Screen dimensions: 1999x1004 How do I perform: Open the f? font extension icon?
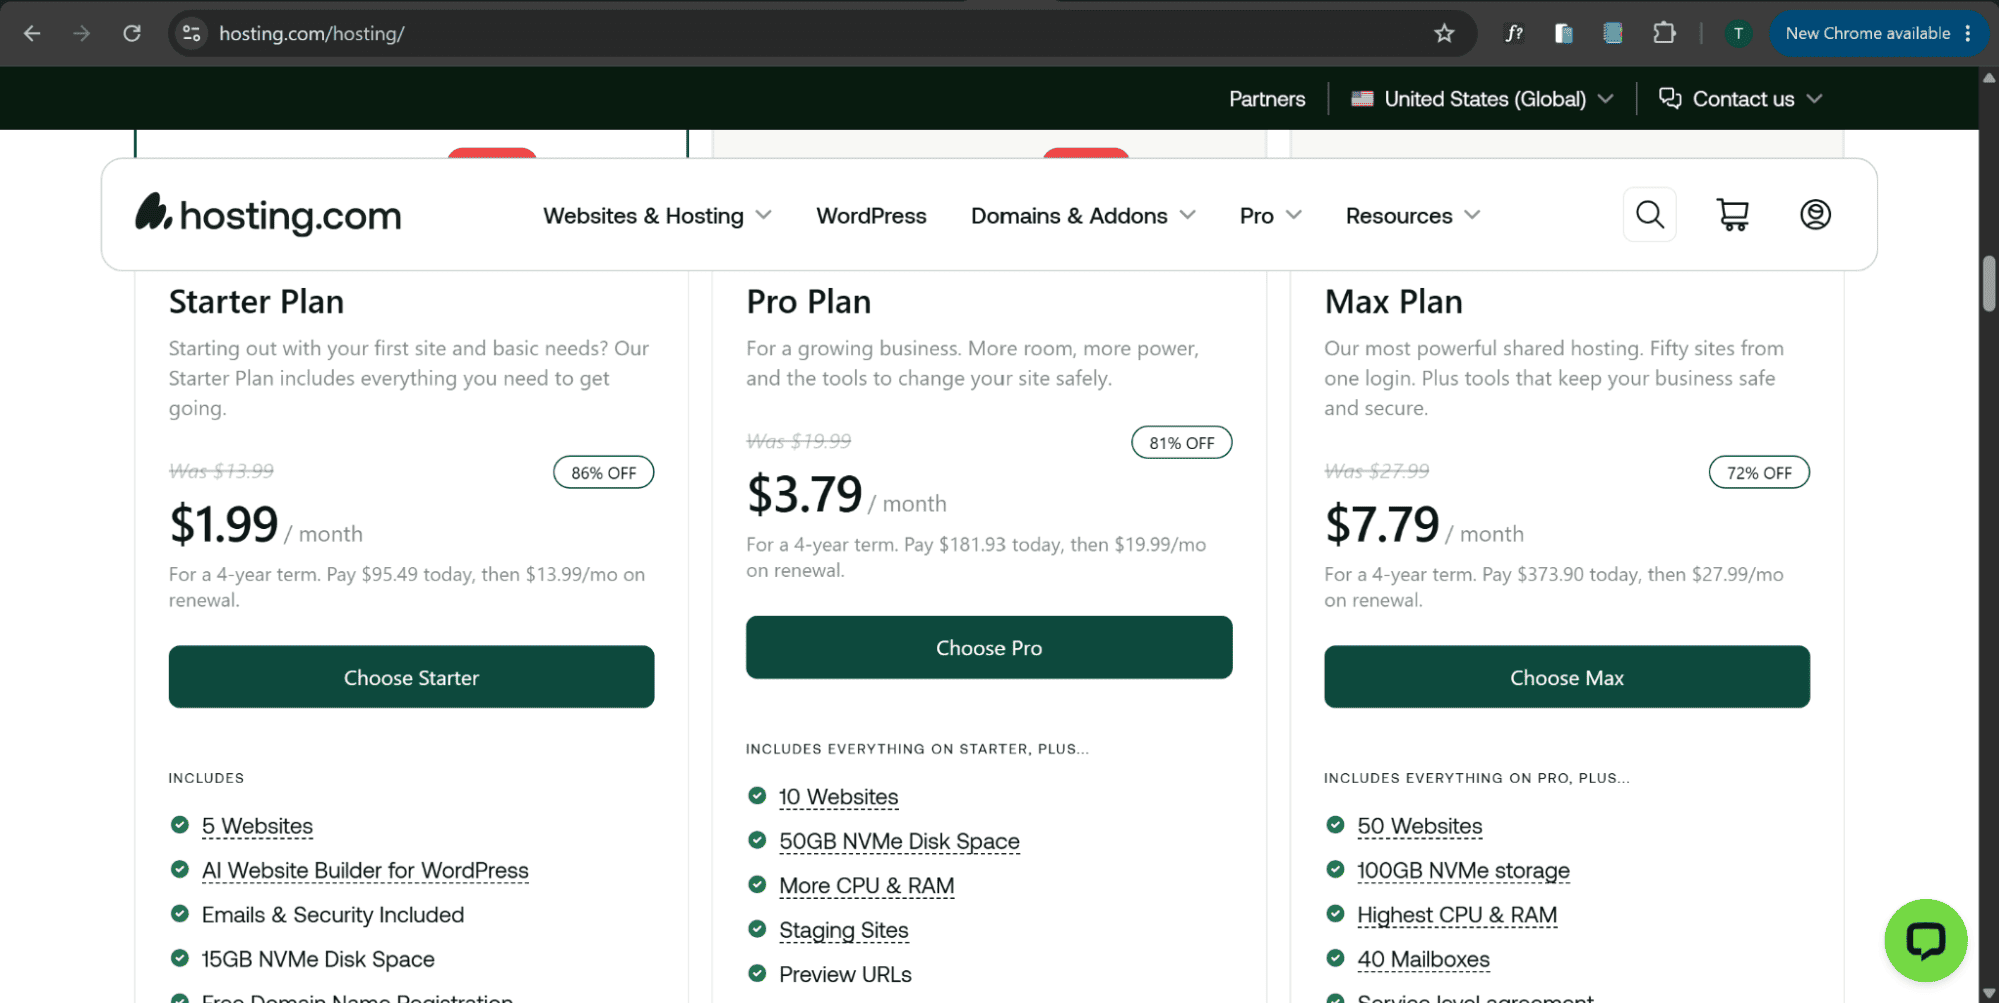click(x=1514, y=33)
